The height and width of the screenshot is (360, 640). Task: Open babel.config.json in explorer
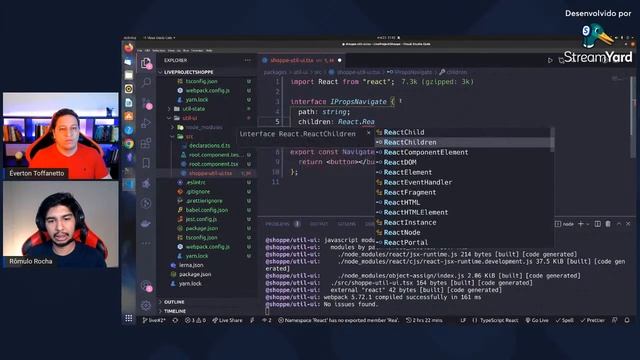pyautogui.click(x=207, y=210)
